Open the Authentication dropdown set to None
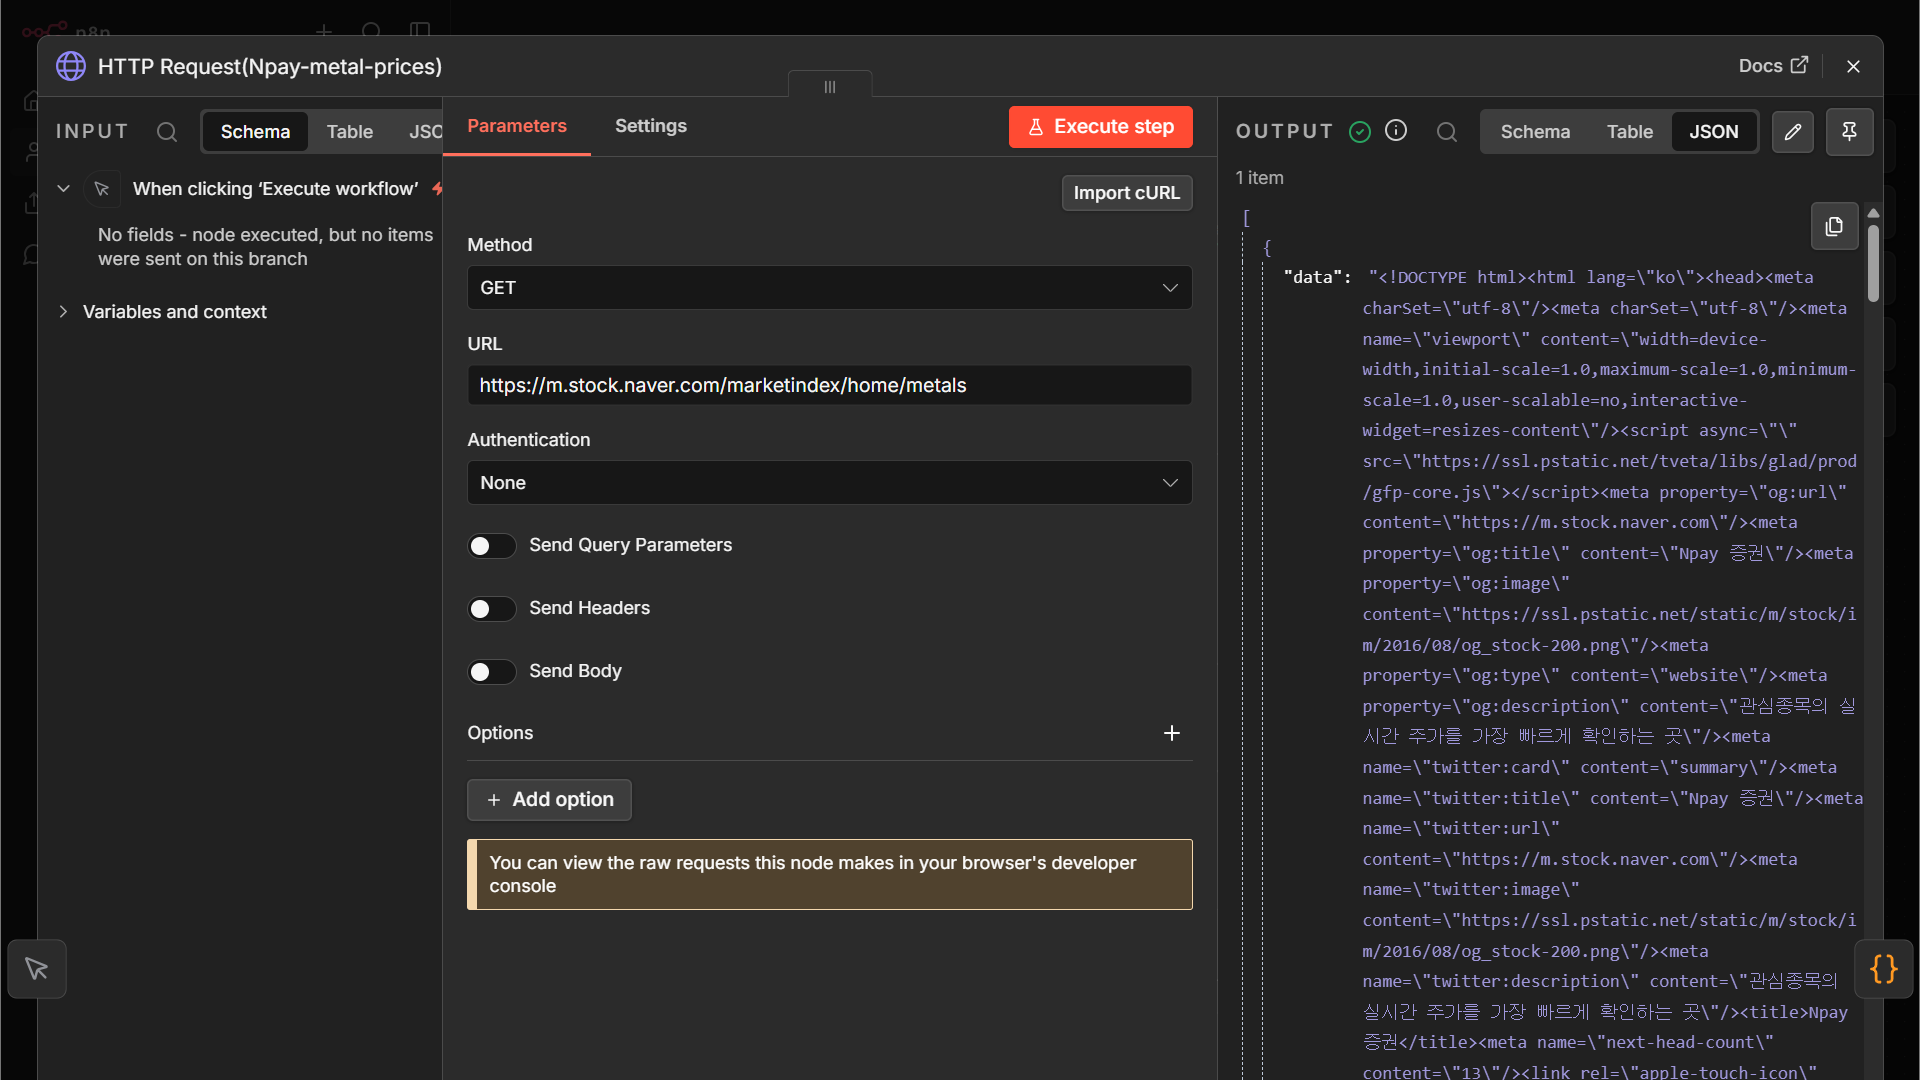The height and width of the screenshot is (1080, 1920). [829, 483]
